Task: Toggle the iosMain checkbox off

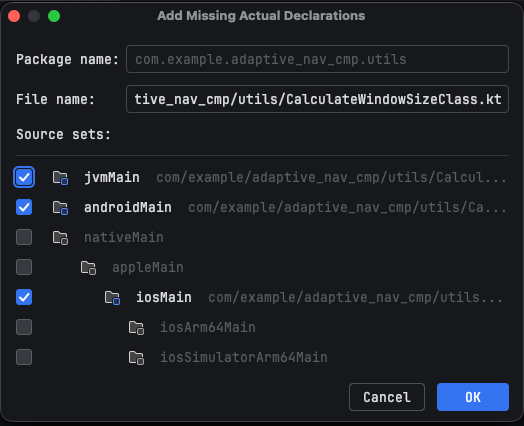Action: pyautogui.click(x=24, y=297)
